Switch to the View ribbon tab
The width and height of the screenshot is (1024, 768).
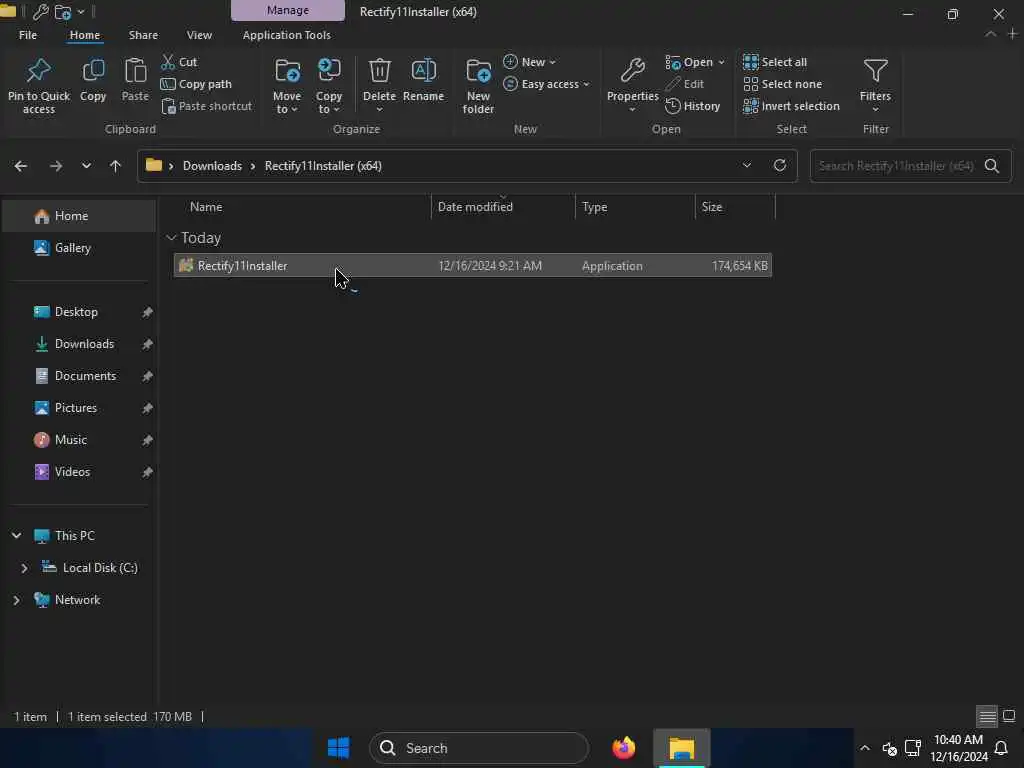(199, 35)
